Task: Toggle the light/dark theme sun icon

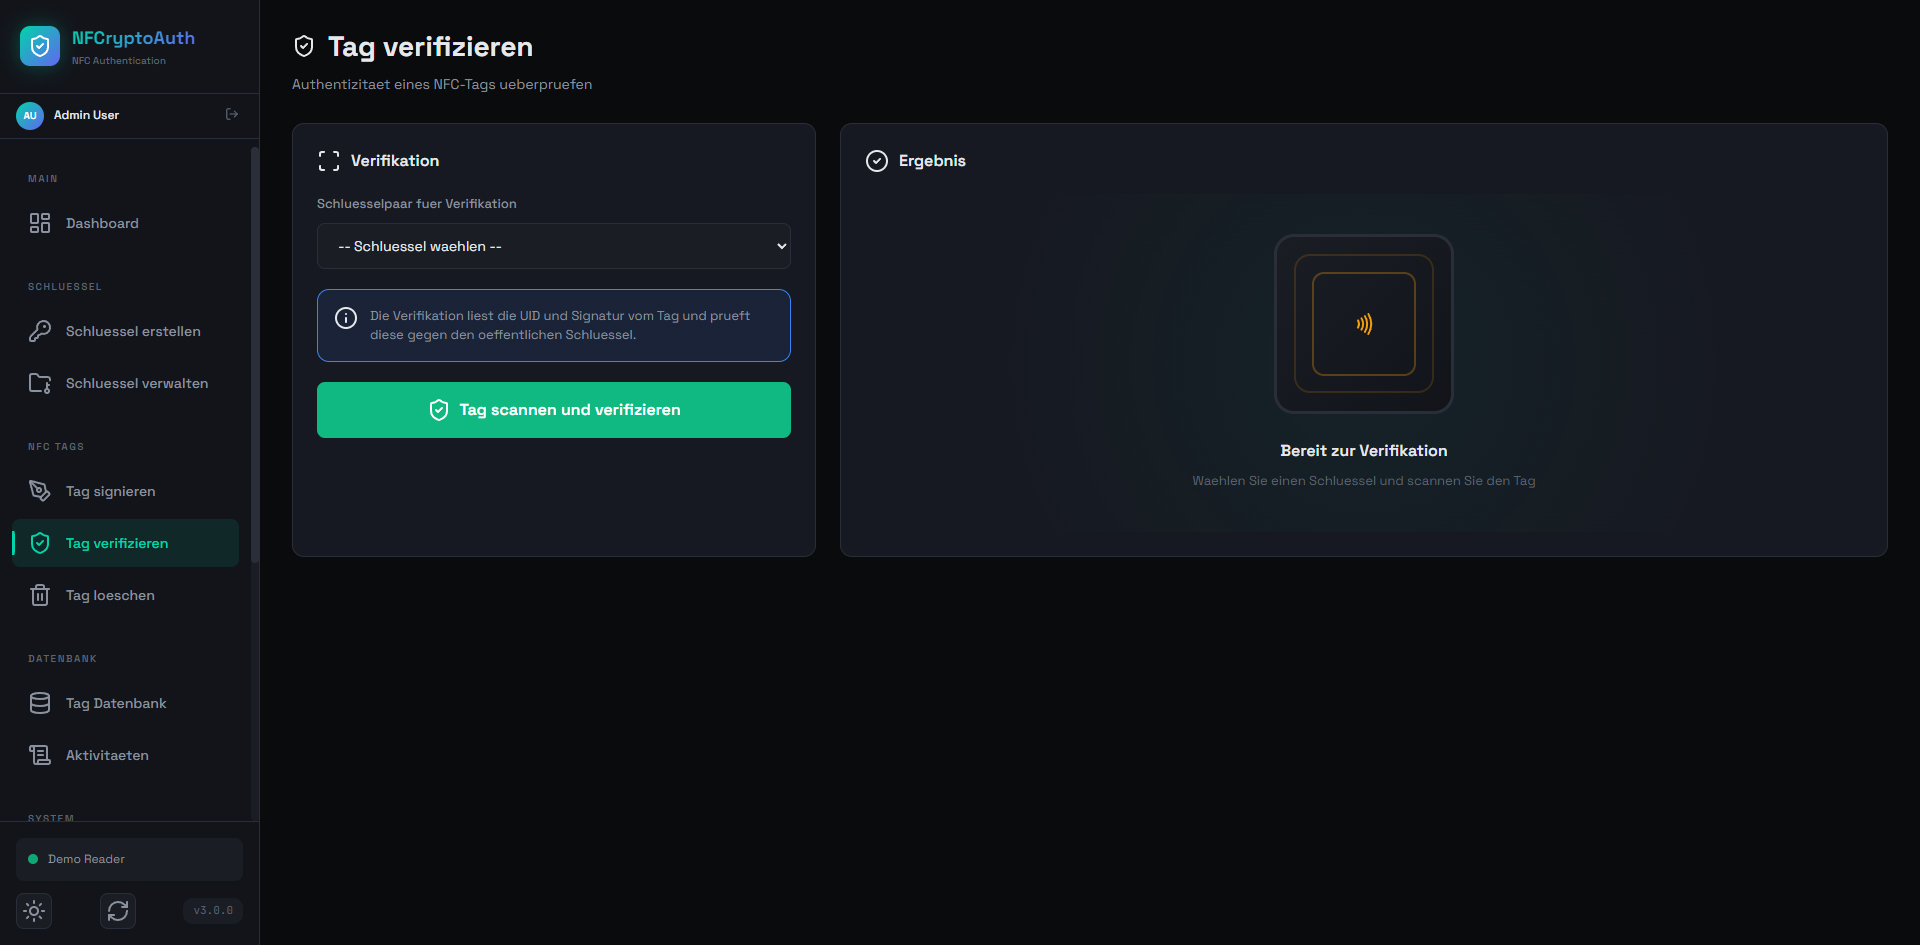Action: point(34,911)
